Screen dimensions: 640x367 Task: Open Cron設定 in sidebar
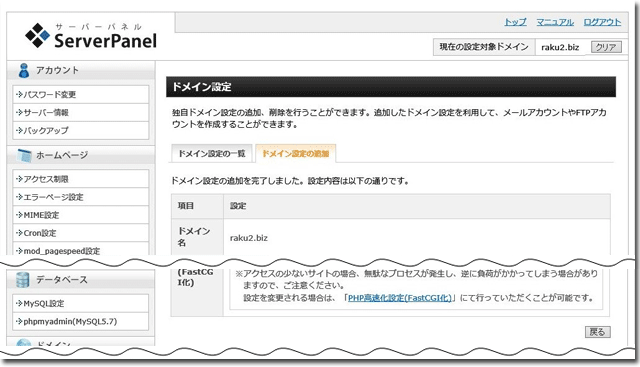(80, 233)
